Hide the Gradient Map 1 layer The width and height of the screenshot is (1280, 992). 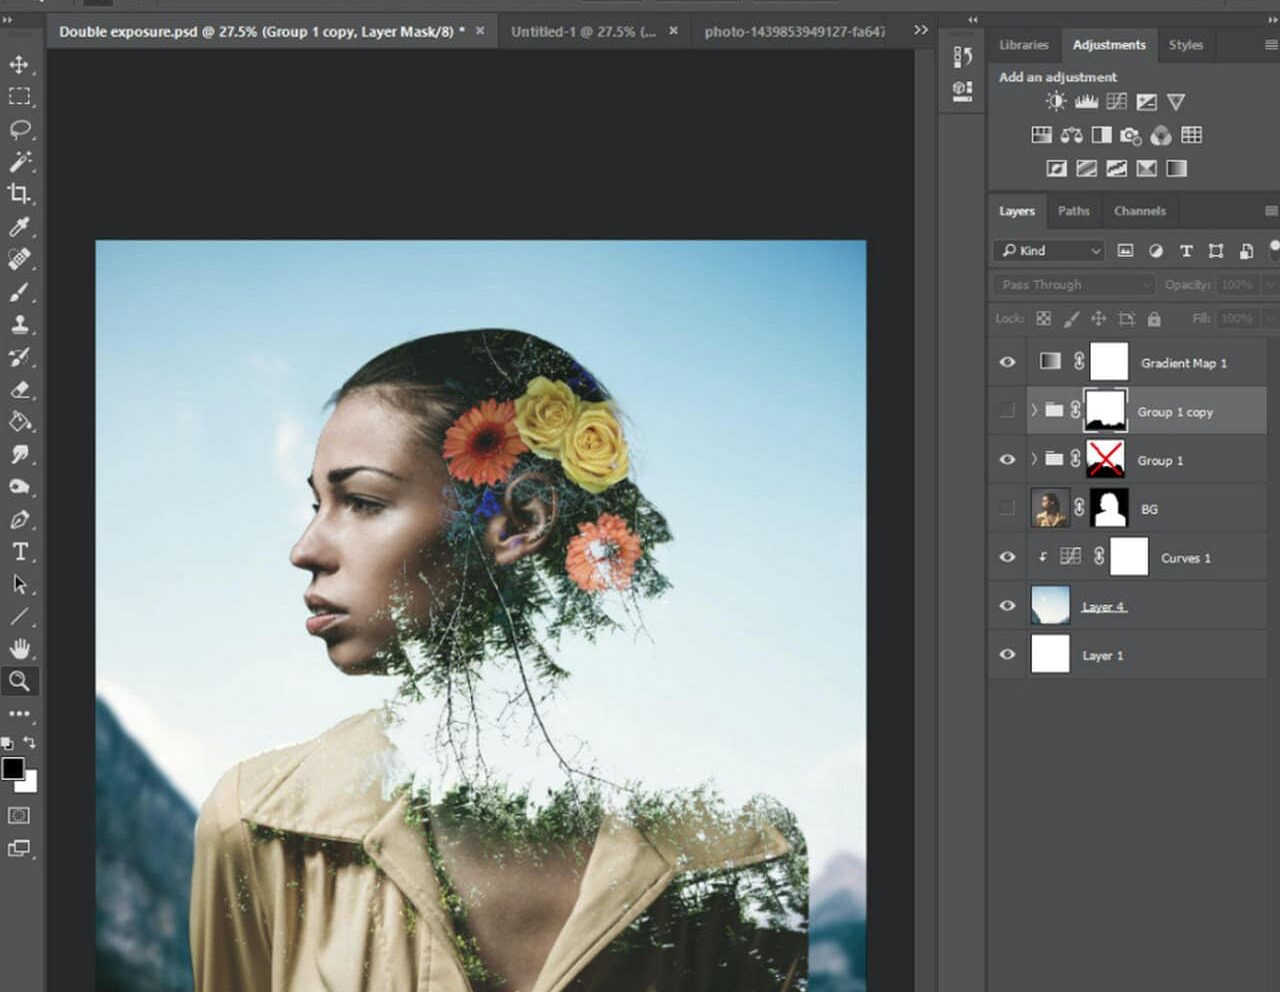1007,362
